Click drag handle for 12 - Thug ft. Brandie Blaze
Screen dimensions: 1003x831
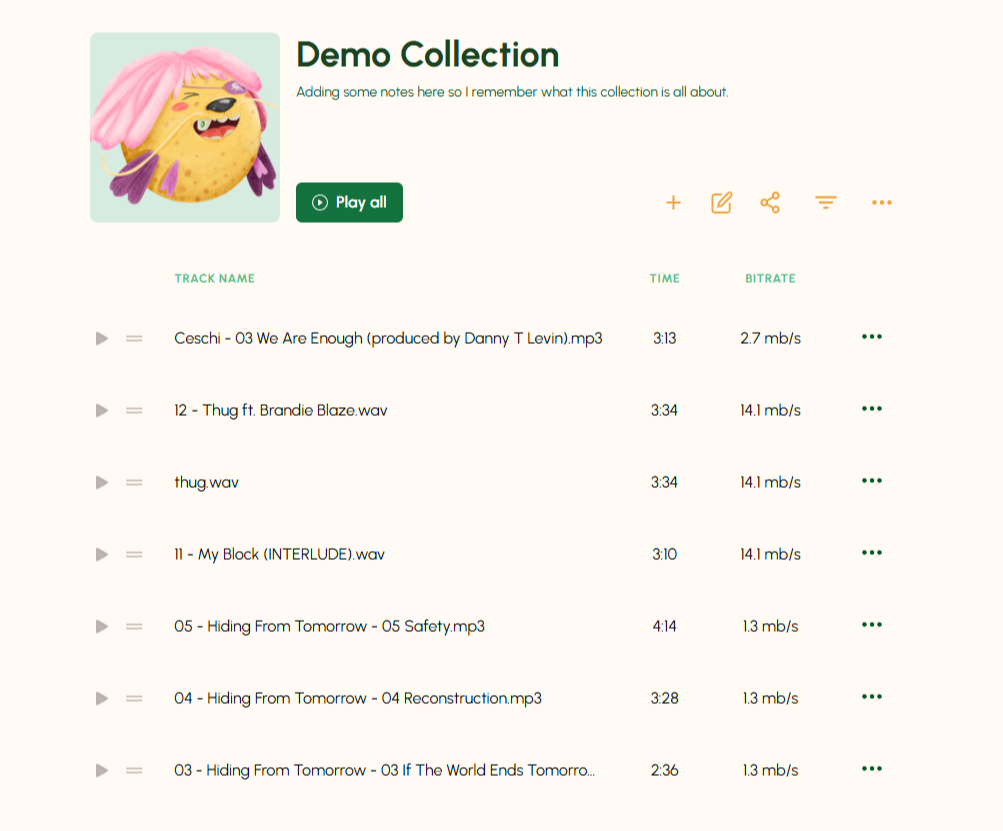click(x=134, y=411)
